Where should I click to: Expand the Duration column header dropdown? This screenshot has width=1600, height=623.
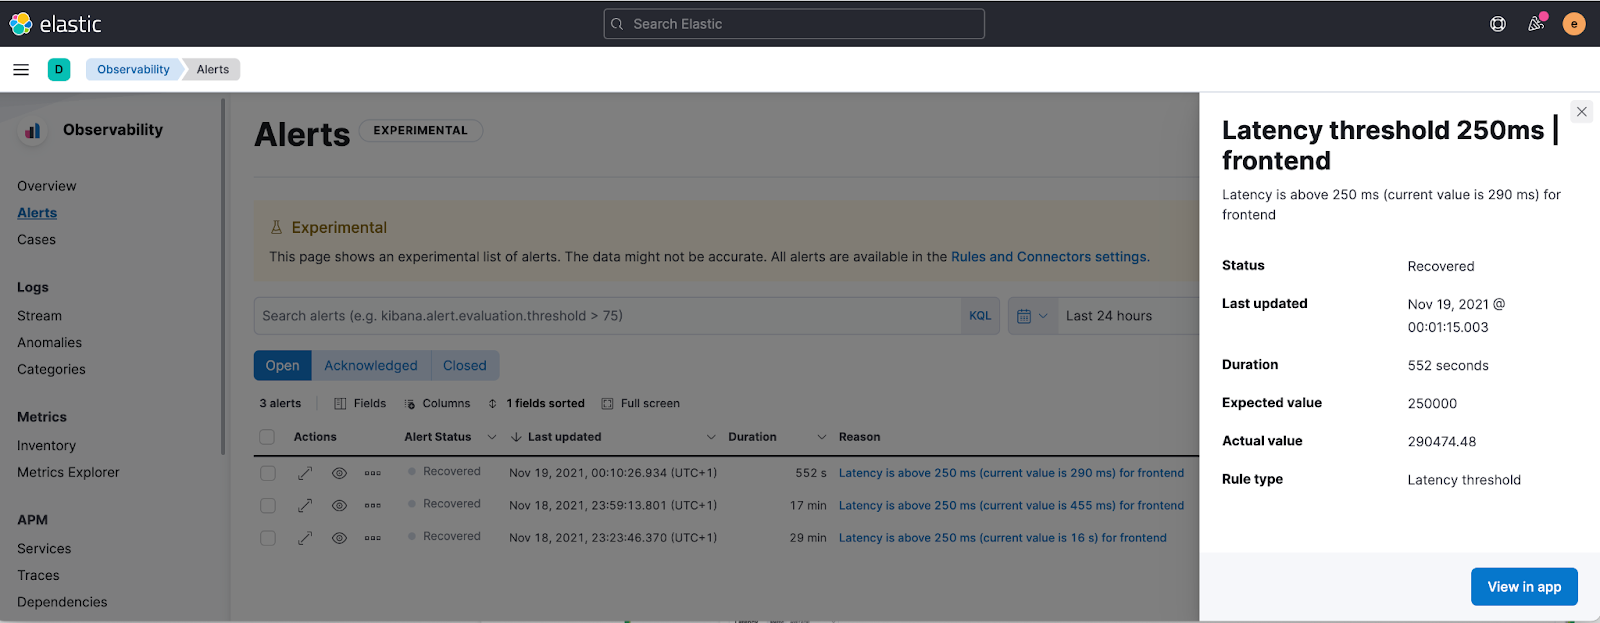[x=821, y=437]
